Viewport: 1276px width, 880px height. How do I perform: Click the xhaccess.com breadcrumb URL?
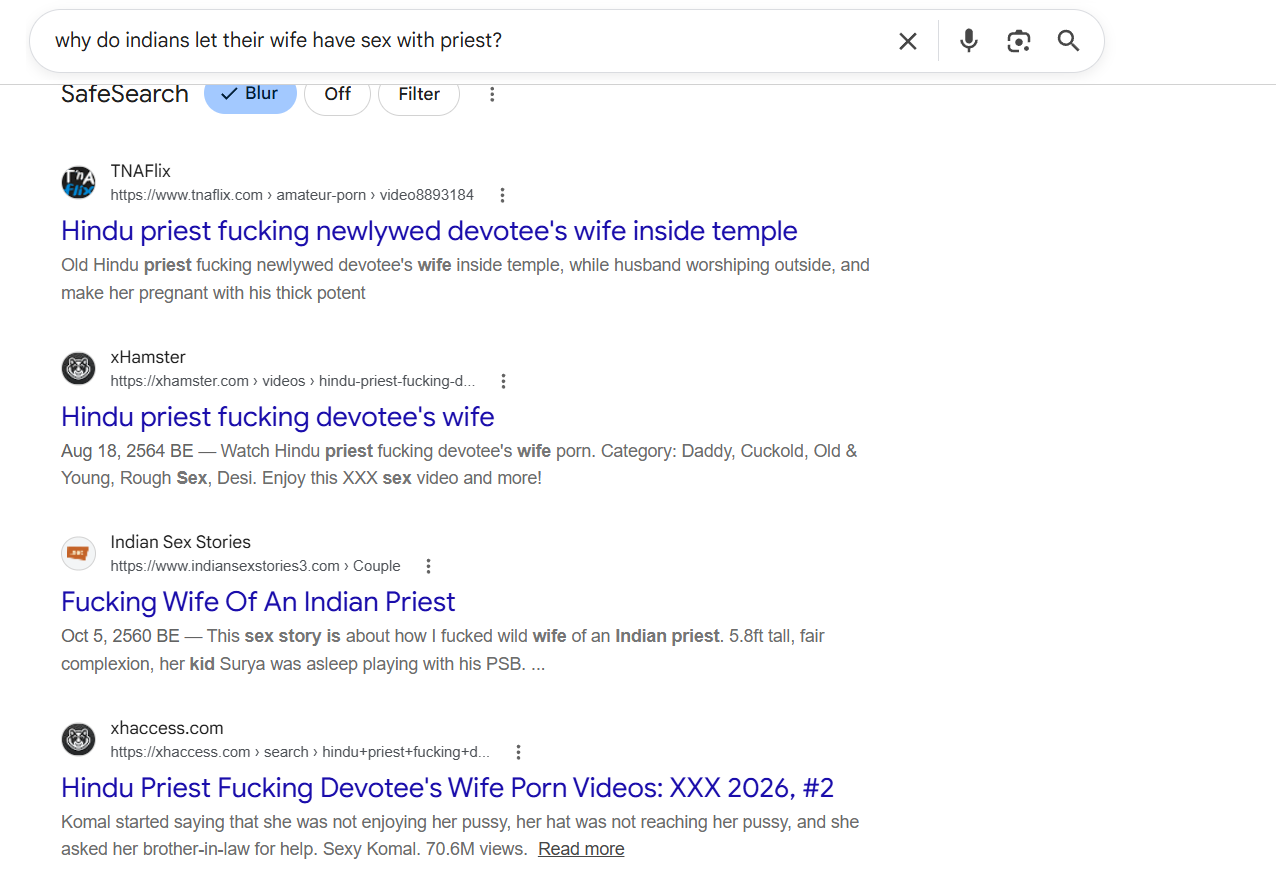pyautogui.click(x=300, y=752)
